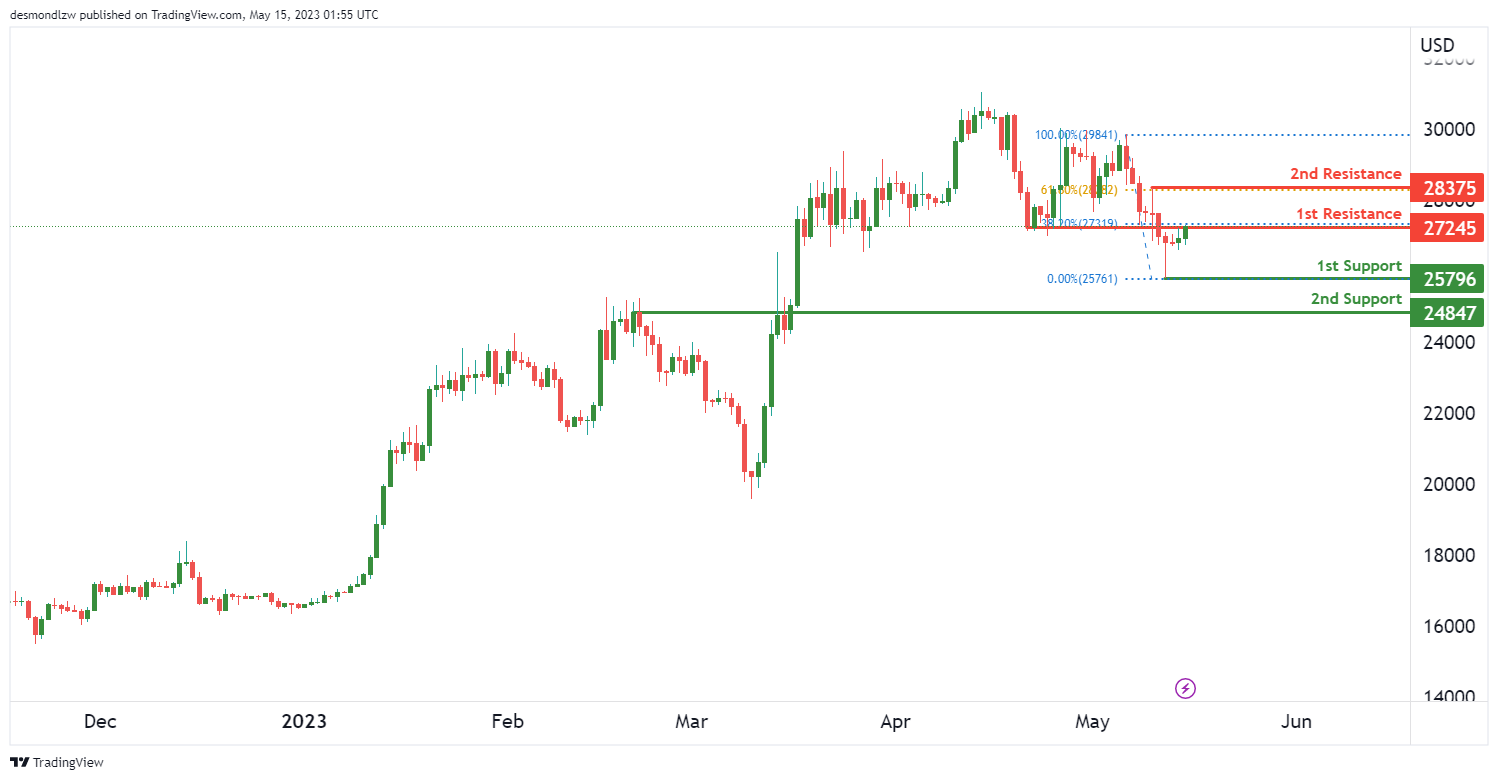The width and height of the screenshot is (1498, 780).
Task: Click the Jun label on time axis
Action: click(1297, 721)
